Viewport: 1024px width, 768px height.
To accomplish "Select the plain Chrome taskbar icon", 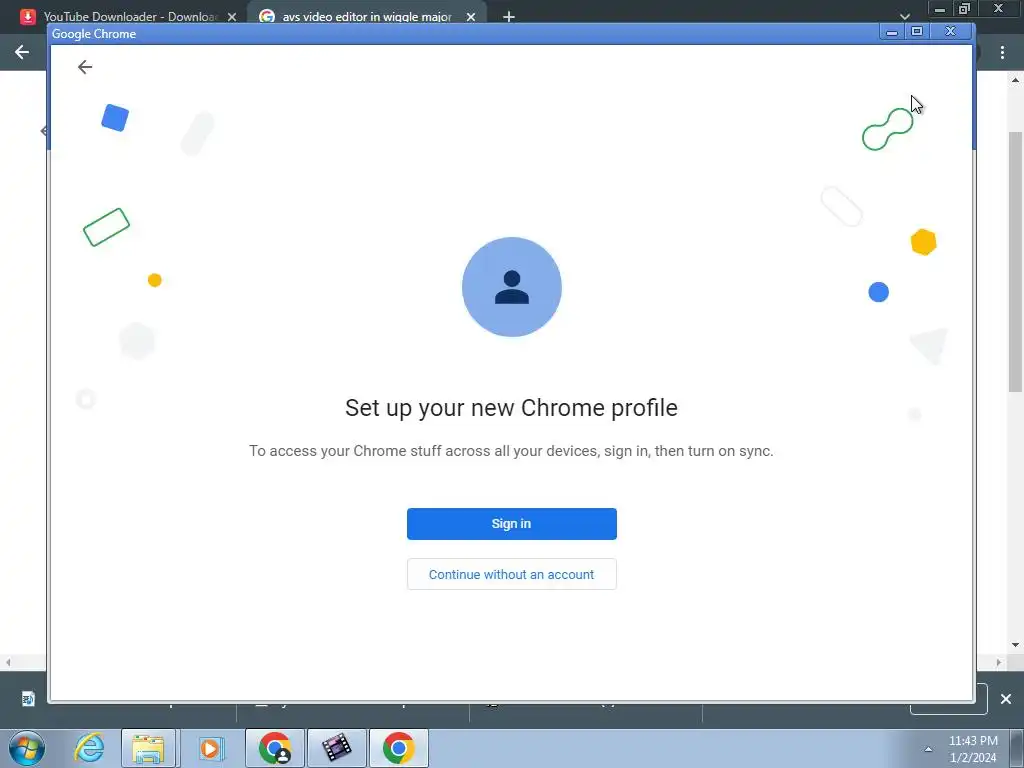I will pos(398,748).
